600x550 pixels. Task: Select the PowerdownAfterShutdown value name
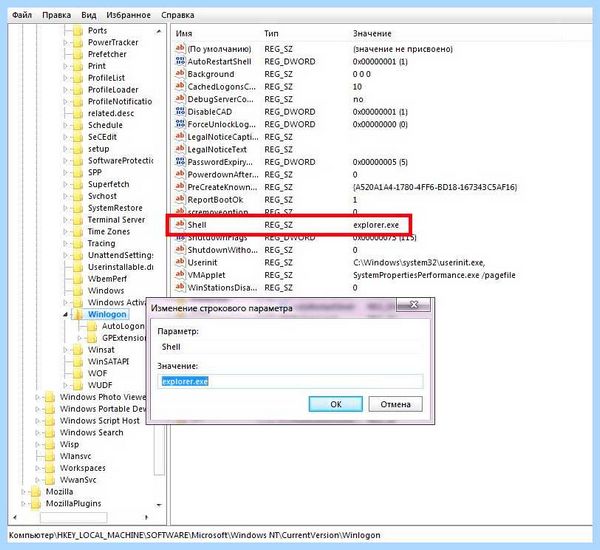[x=223, y=175]
